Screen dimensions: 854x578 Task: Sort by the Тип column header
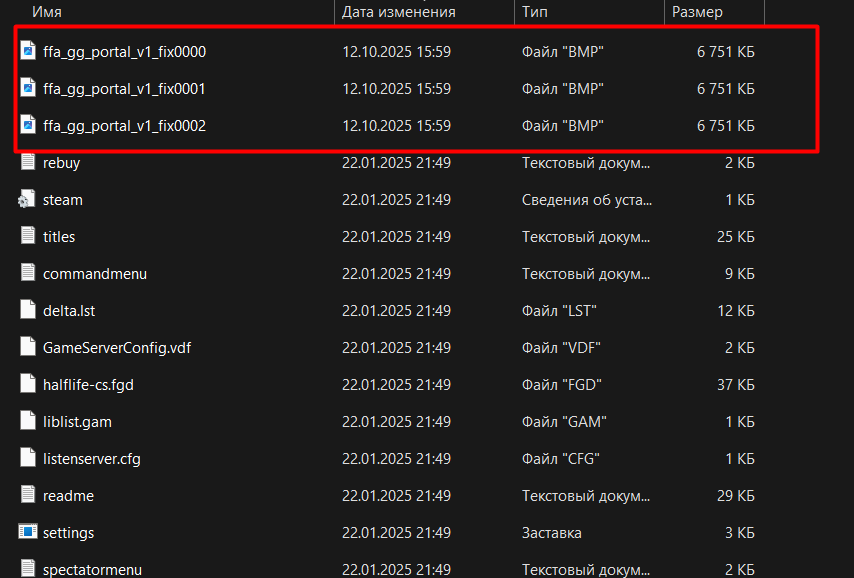(x=532, y=12)
